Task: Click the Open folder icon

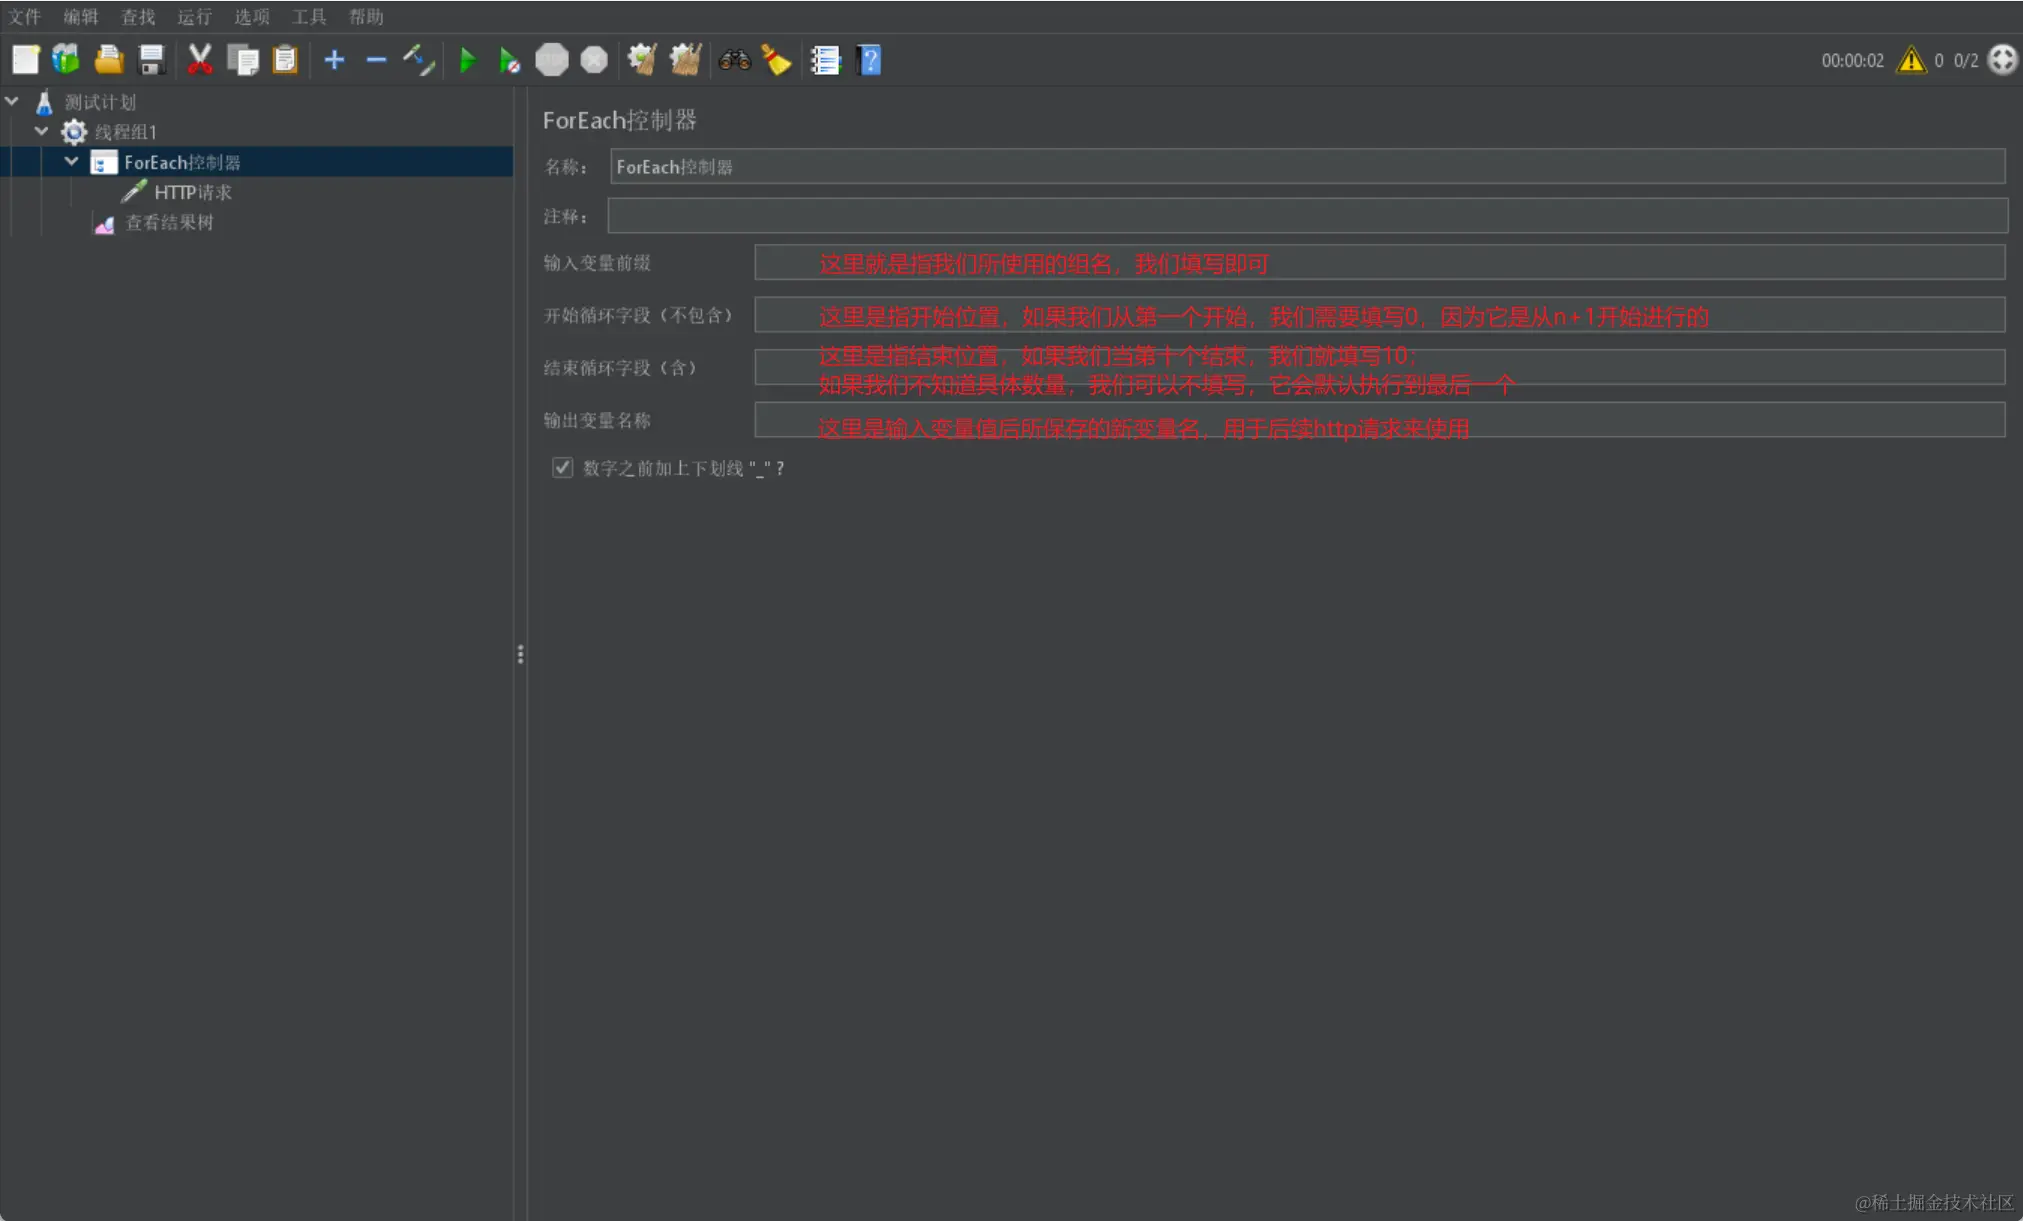Action: 108,61
